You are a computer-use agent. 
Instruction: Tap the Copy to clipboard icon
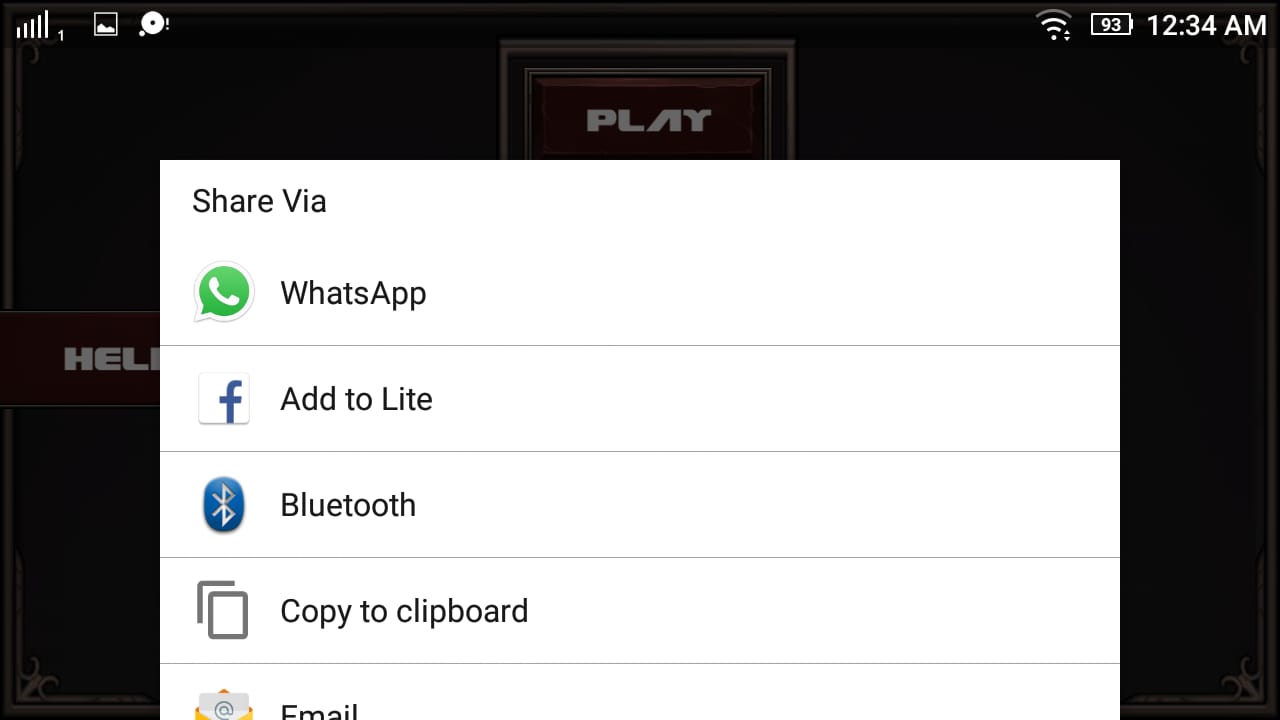click(x=222, y=610)
